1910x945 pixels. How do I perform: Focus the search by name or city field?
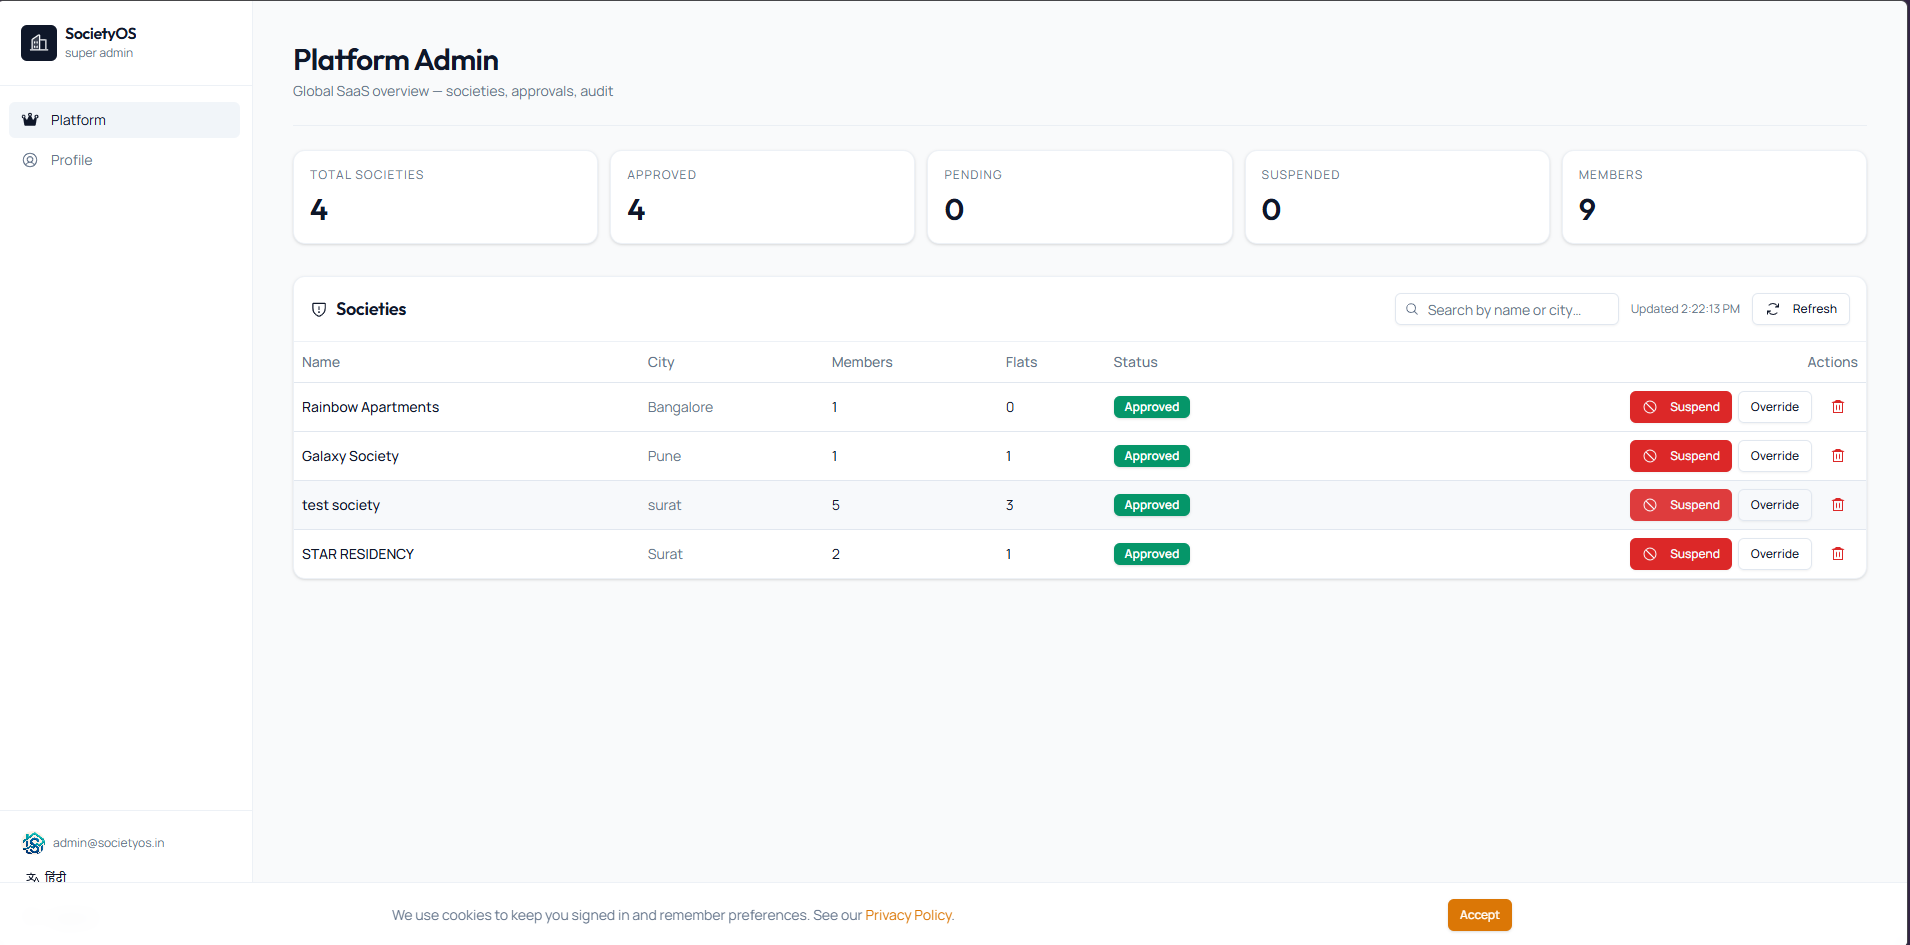pos(1506,309)
